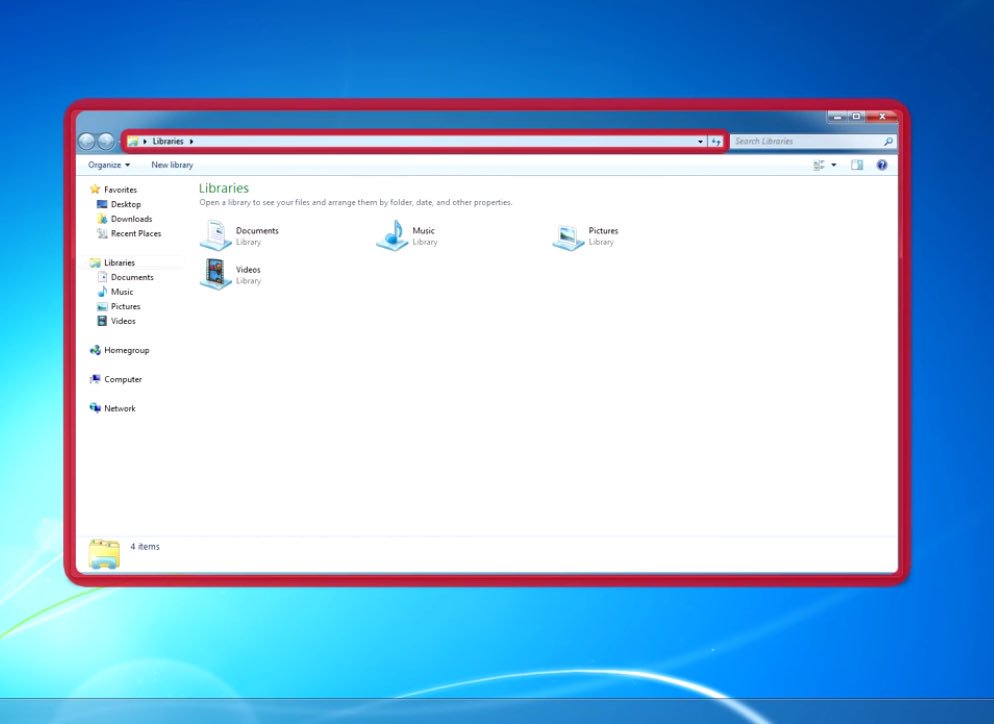Click the Music library name text
Image resolution: width=994 pixels, height=724 pixels.
point(423,231)
